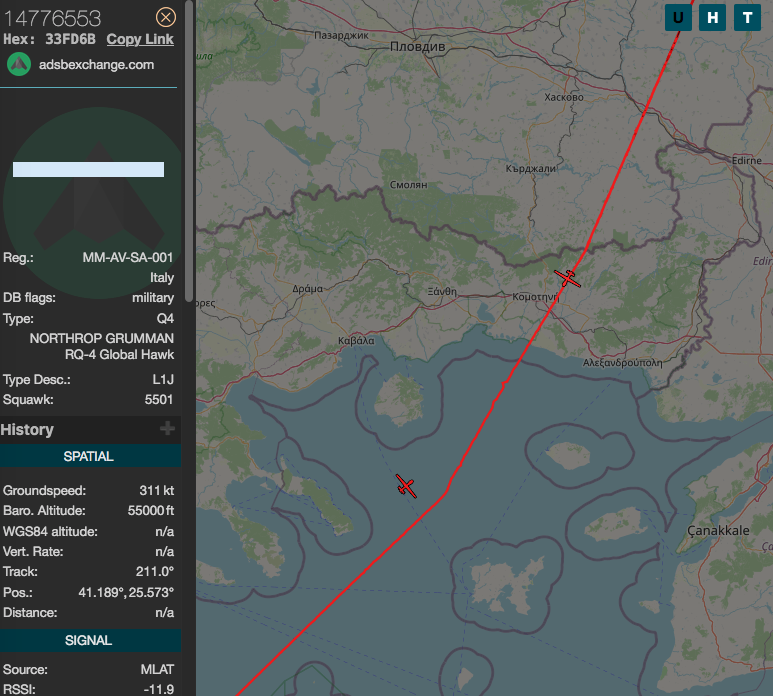Click the source value MLAT
Screen dimensions: 773x696
[157, 669]
